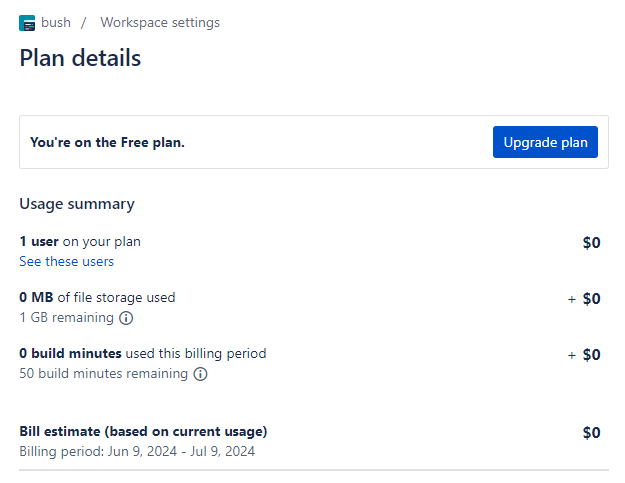Click the bush workspace avatar icon
The image size is (625, 483).
click(27, 23)
